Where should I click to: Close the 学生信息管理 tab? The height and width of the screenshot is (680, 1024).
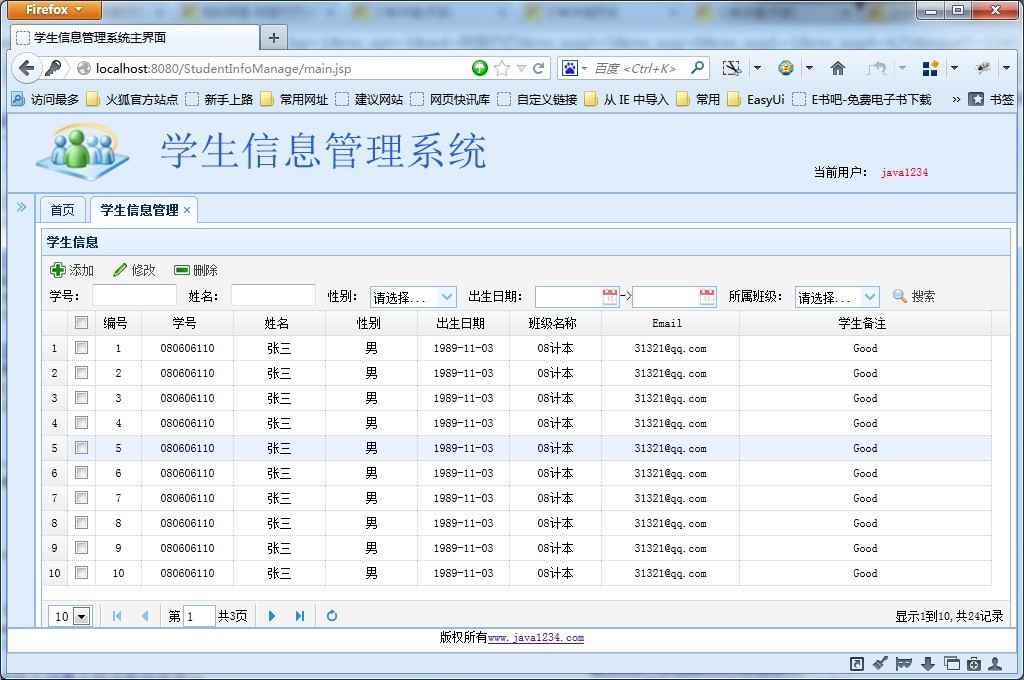click(187, 210)
